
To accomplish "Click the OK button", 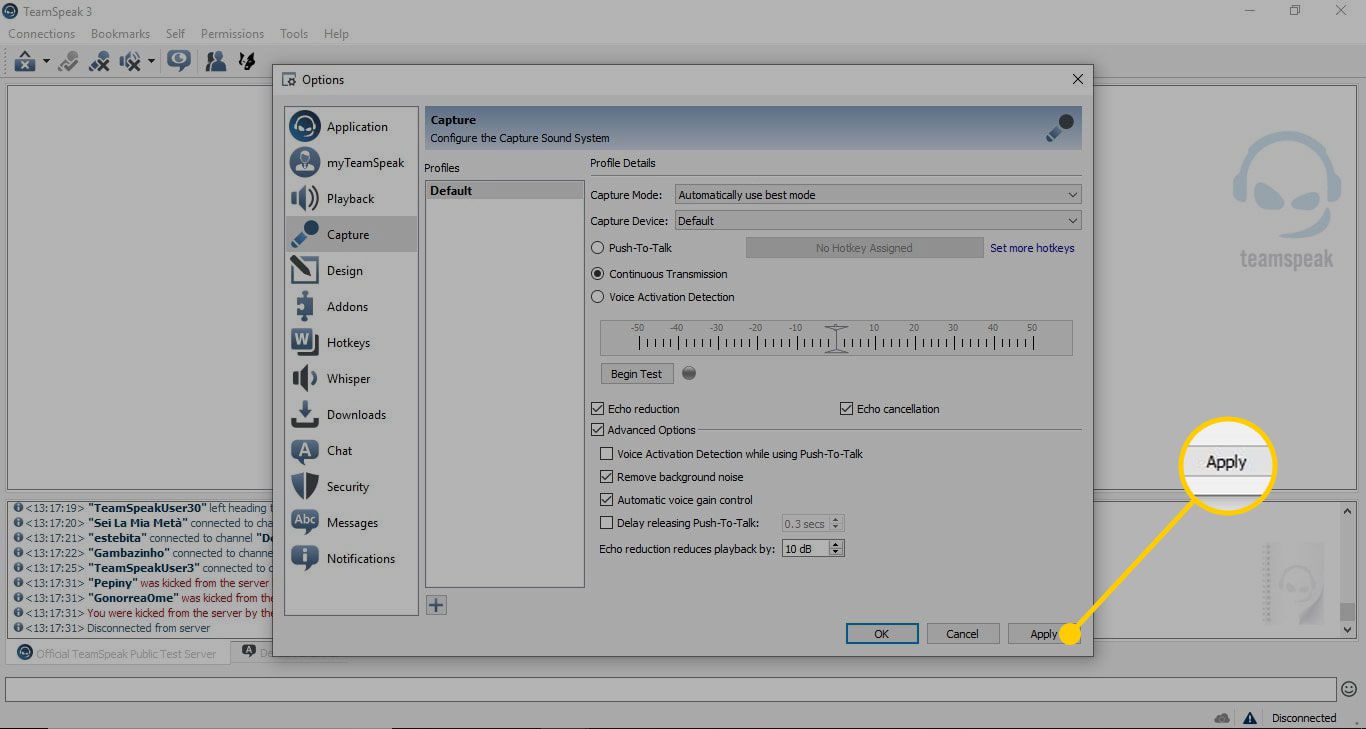I will (x=882, y=634).
